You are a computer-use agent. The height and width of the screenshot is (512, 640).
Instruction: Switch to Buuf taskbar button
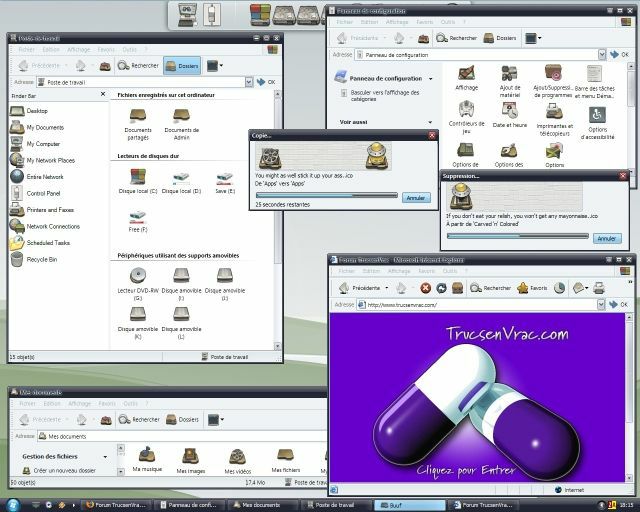[x=409, y=505]
